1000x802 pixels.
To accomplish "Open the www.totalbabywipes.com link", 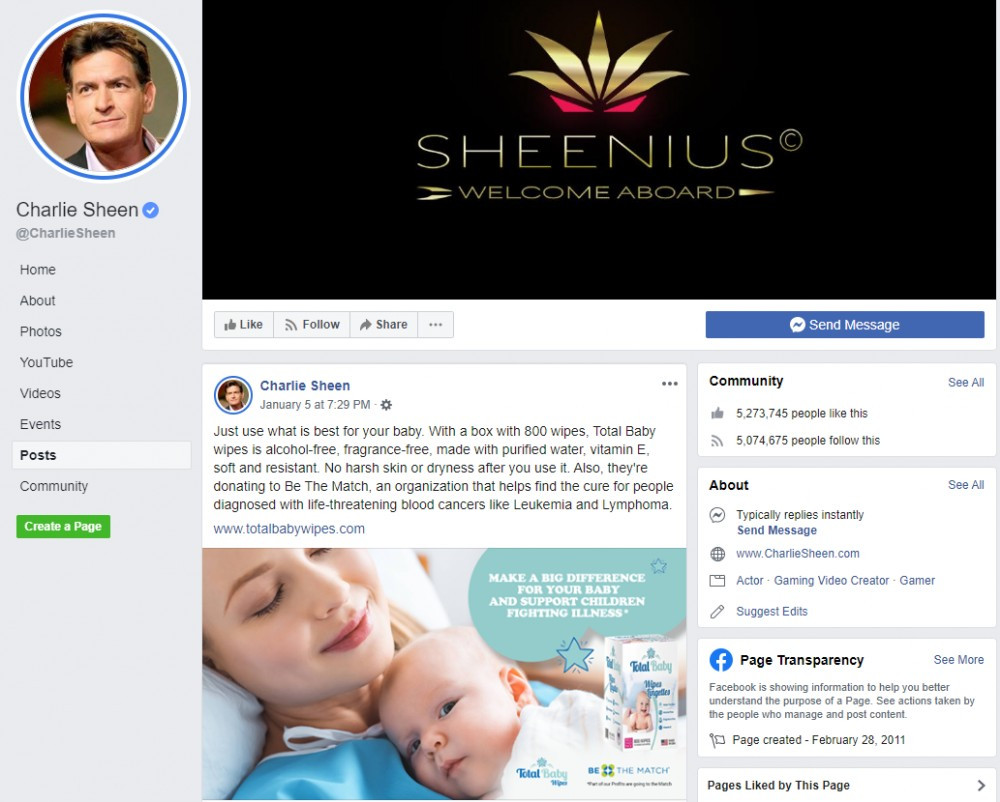I will pos(289,529).
